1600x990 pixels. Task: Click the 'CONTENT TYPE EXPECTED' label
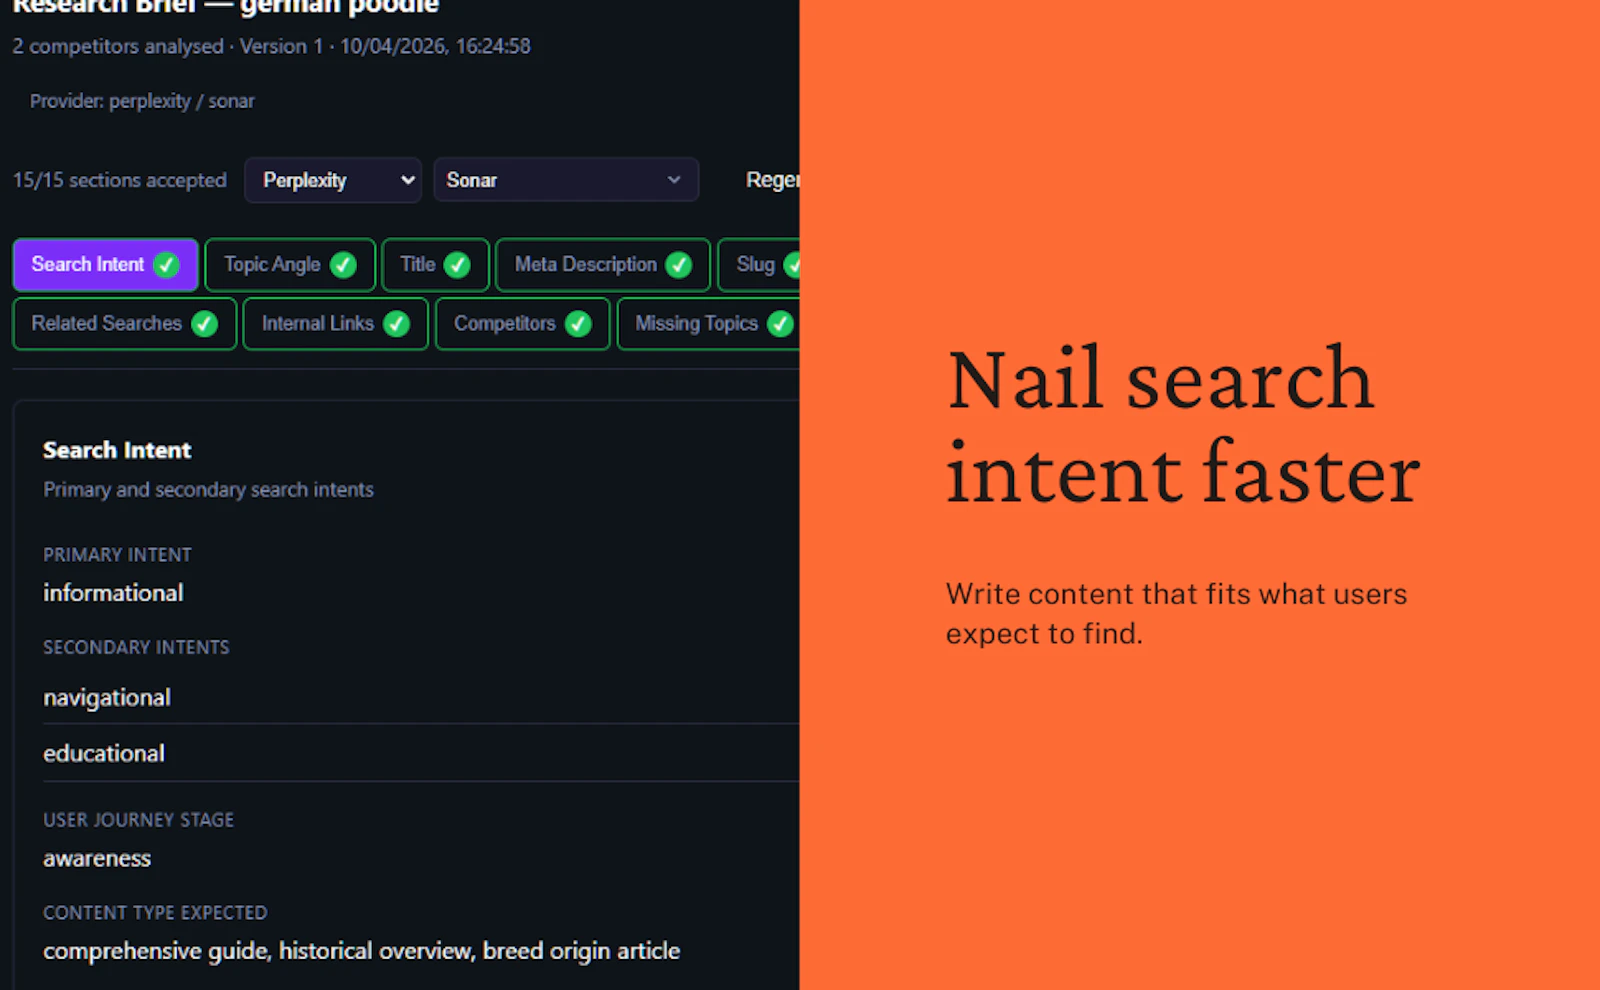(x=155, y=913)
